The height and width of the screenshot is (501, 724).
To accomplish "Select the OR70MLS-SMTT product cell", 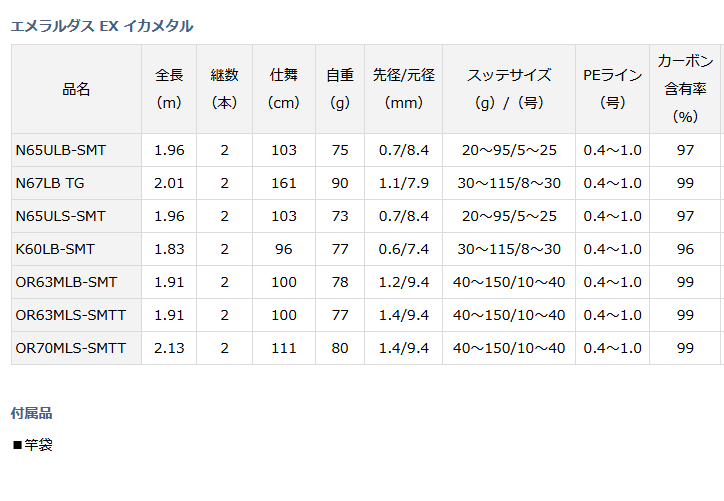I will pyautogui.click(x=77, y=348).
